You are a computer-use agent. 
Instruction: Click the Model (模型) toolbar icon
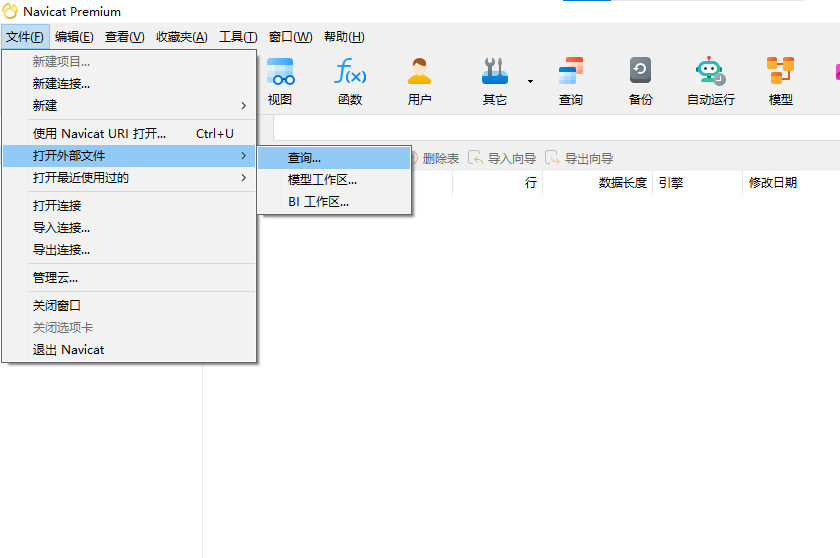[x=781, y=71]
